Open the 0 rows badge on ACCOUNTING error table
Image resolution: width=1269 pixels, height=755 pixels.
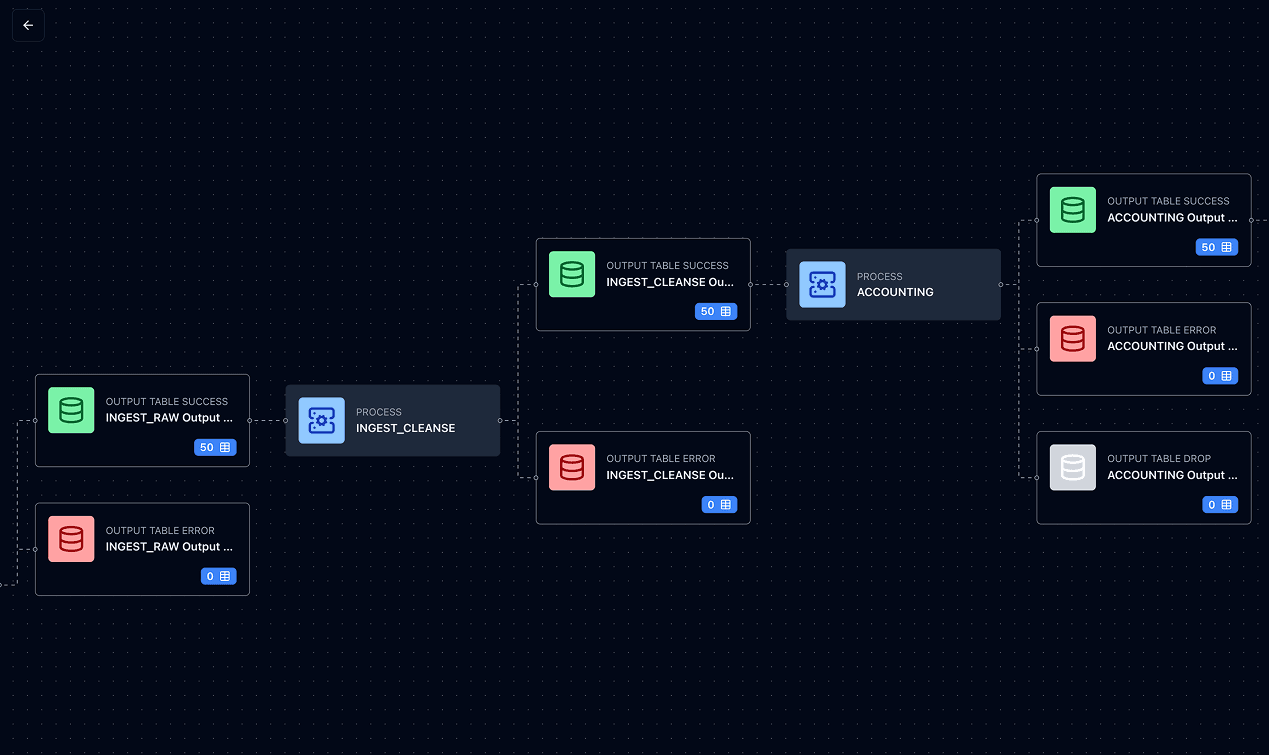pos(1221,376)
